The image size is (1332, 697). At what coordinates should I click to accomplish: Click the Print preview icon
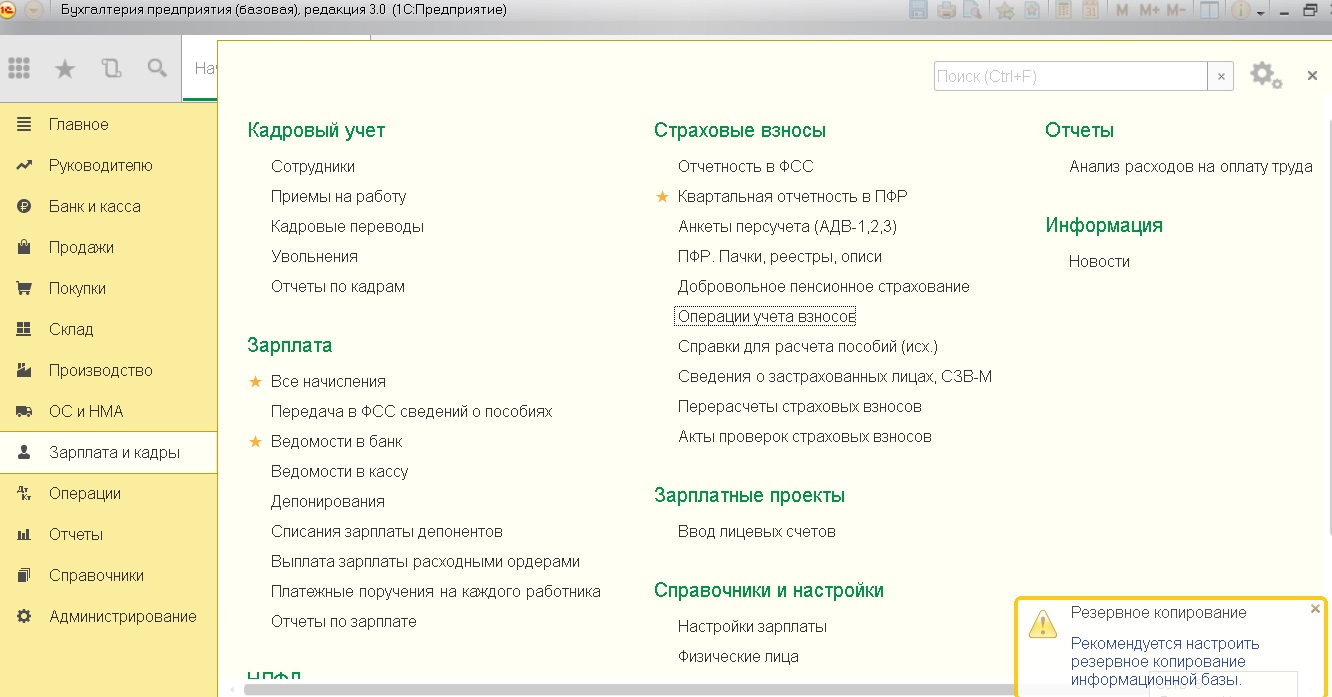pos(972,10)
